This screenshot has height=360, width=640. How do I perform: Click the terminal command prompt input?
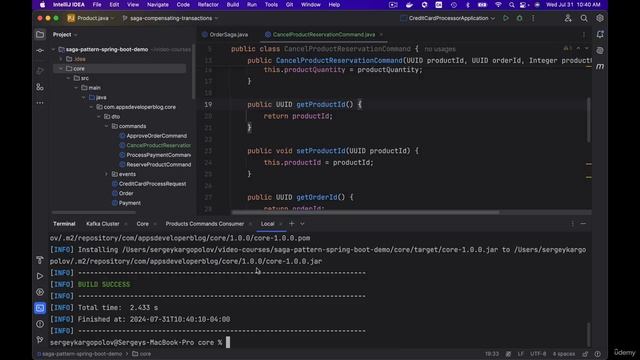pyautogui.click(x=228, y=342)
